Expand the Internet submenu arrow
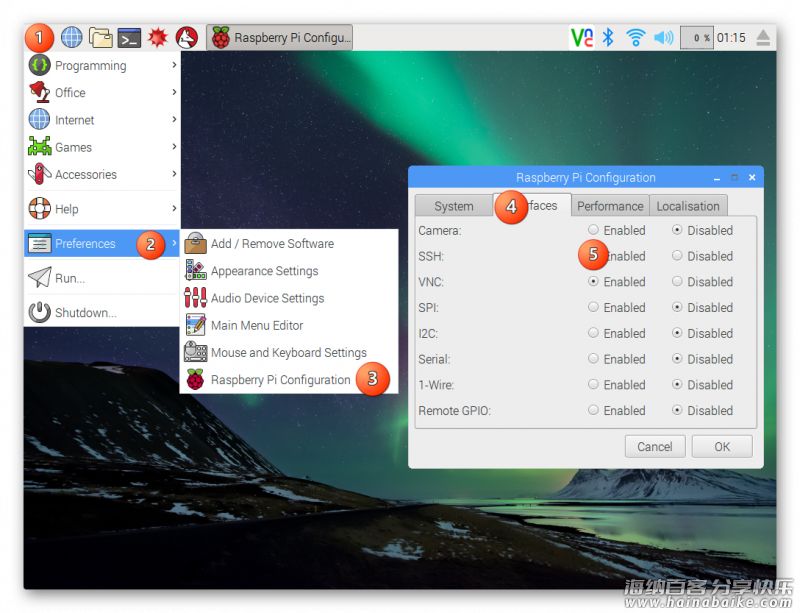Screen dimensions: 800x613 coord(174,119)
